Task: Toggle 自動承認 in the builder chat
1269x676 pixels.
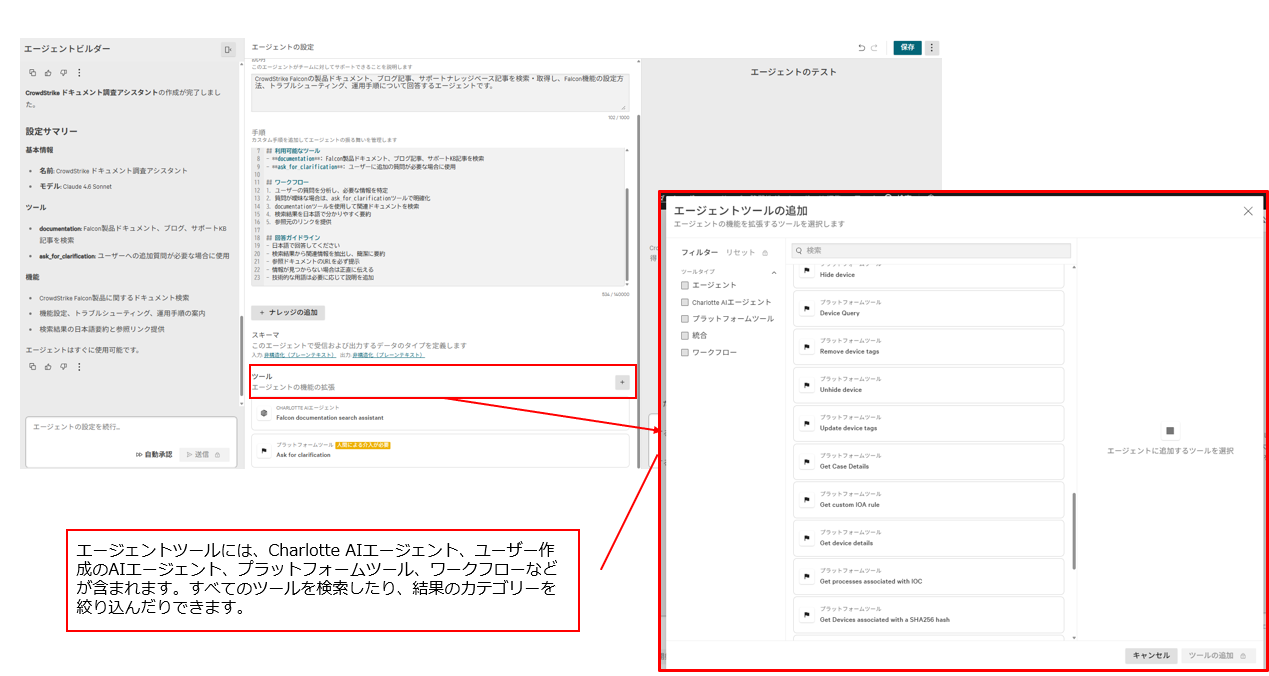Action: 154,454
